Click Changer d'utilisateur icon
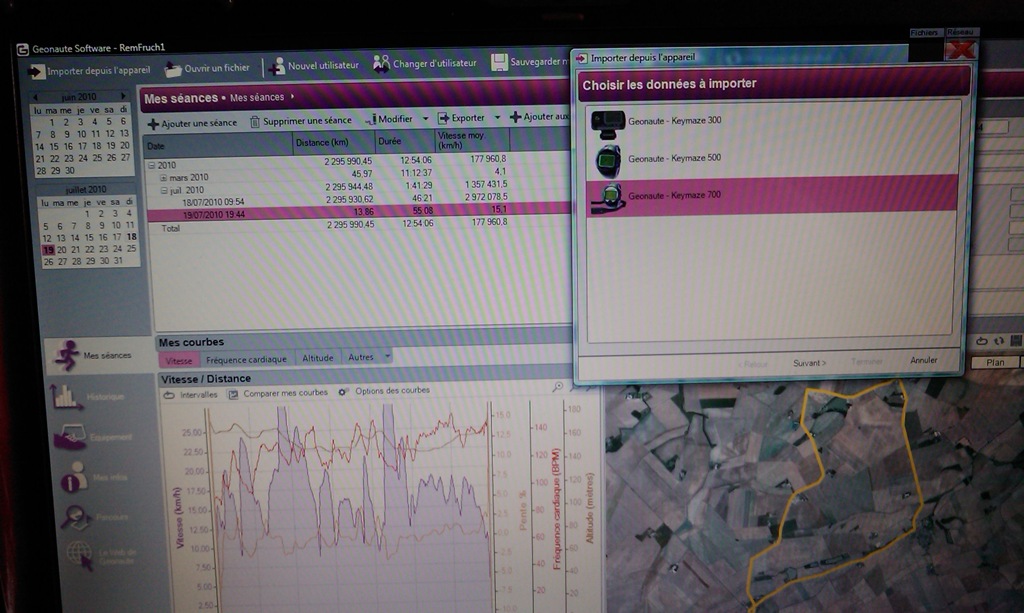 tap(381, 64)
